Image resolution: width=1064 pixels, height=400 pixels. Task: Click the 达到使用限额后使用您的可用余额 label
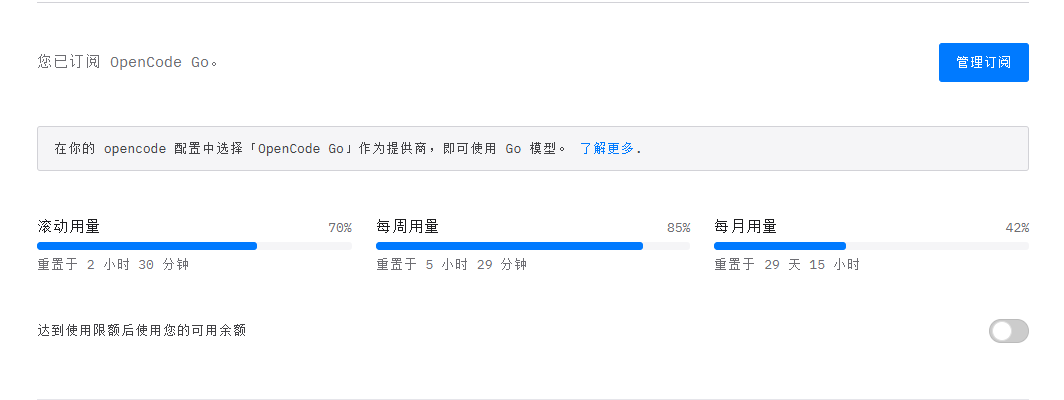141,331
